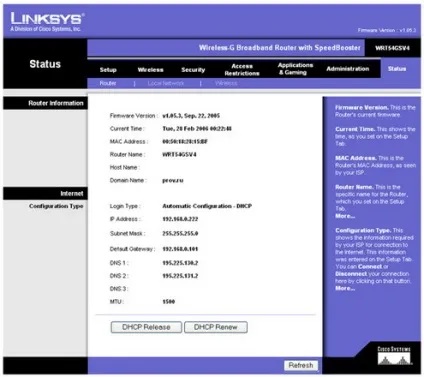Click the DNS 3 label

point(119,289)
